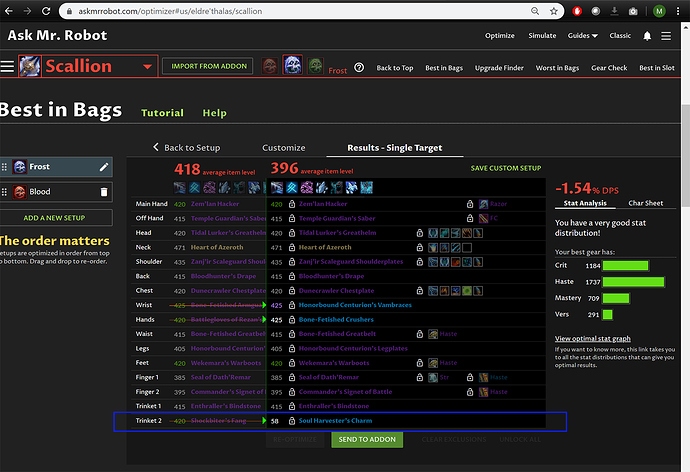Expand the Guides dropdown menu

click(x=583, y=36)
